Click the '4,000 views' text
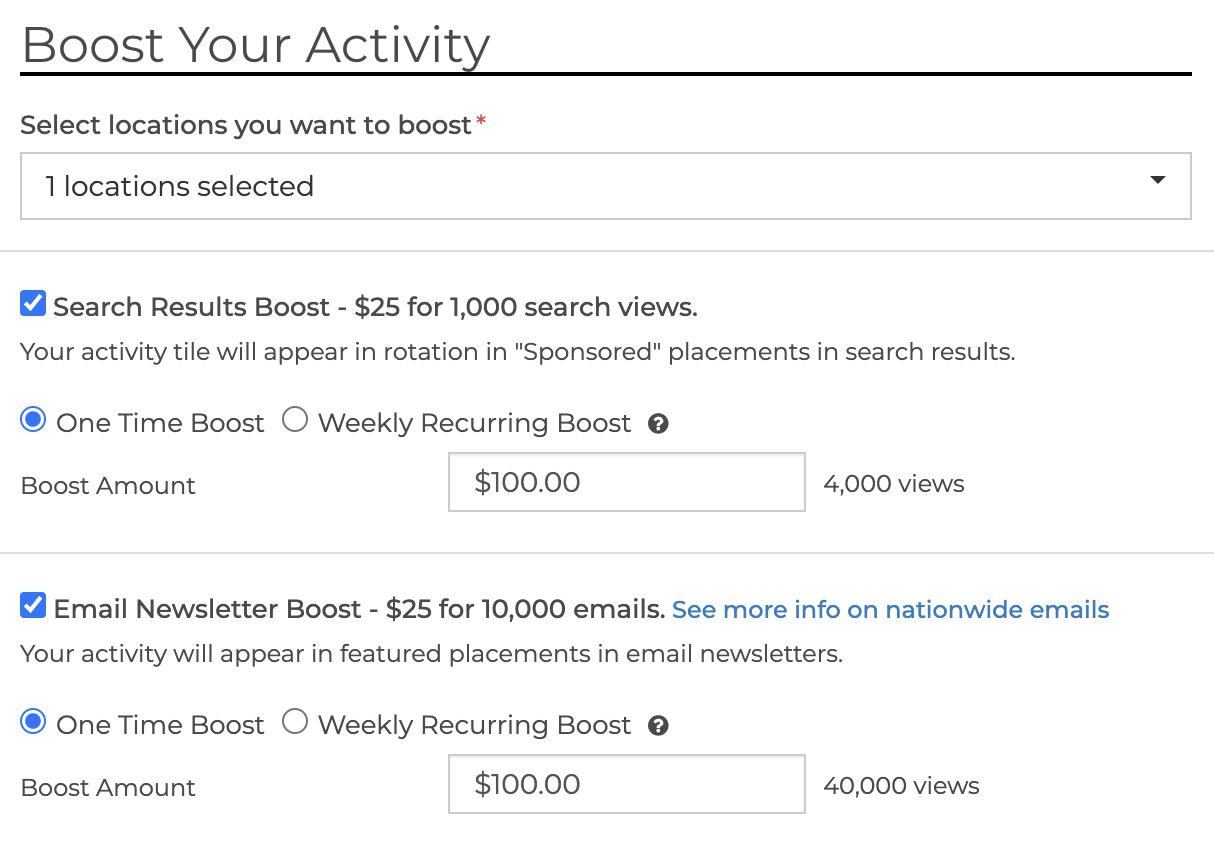 pyautogui.click(x=893, y=485)
